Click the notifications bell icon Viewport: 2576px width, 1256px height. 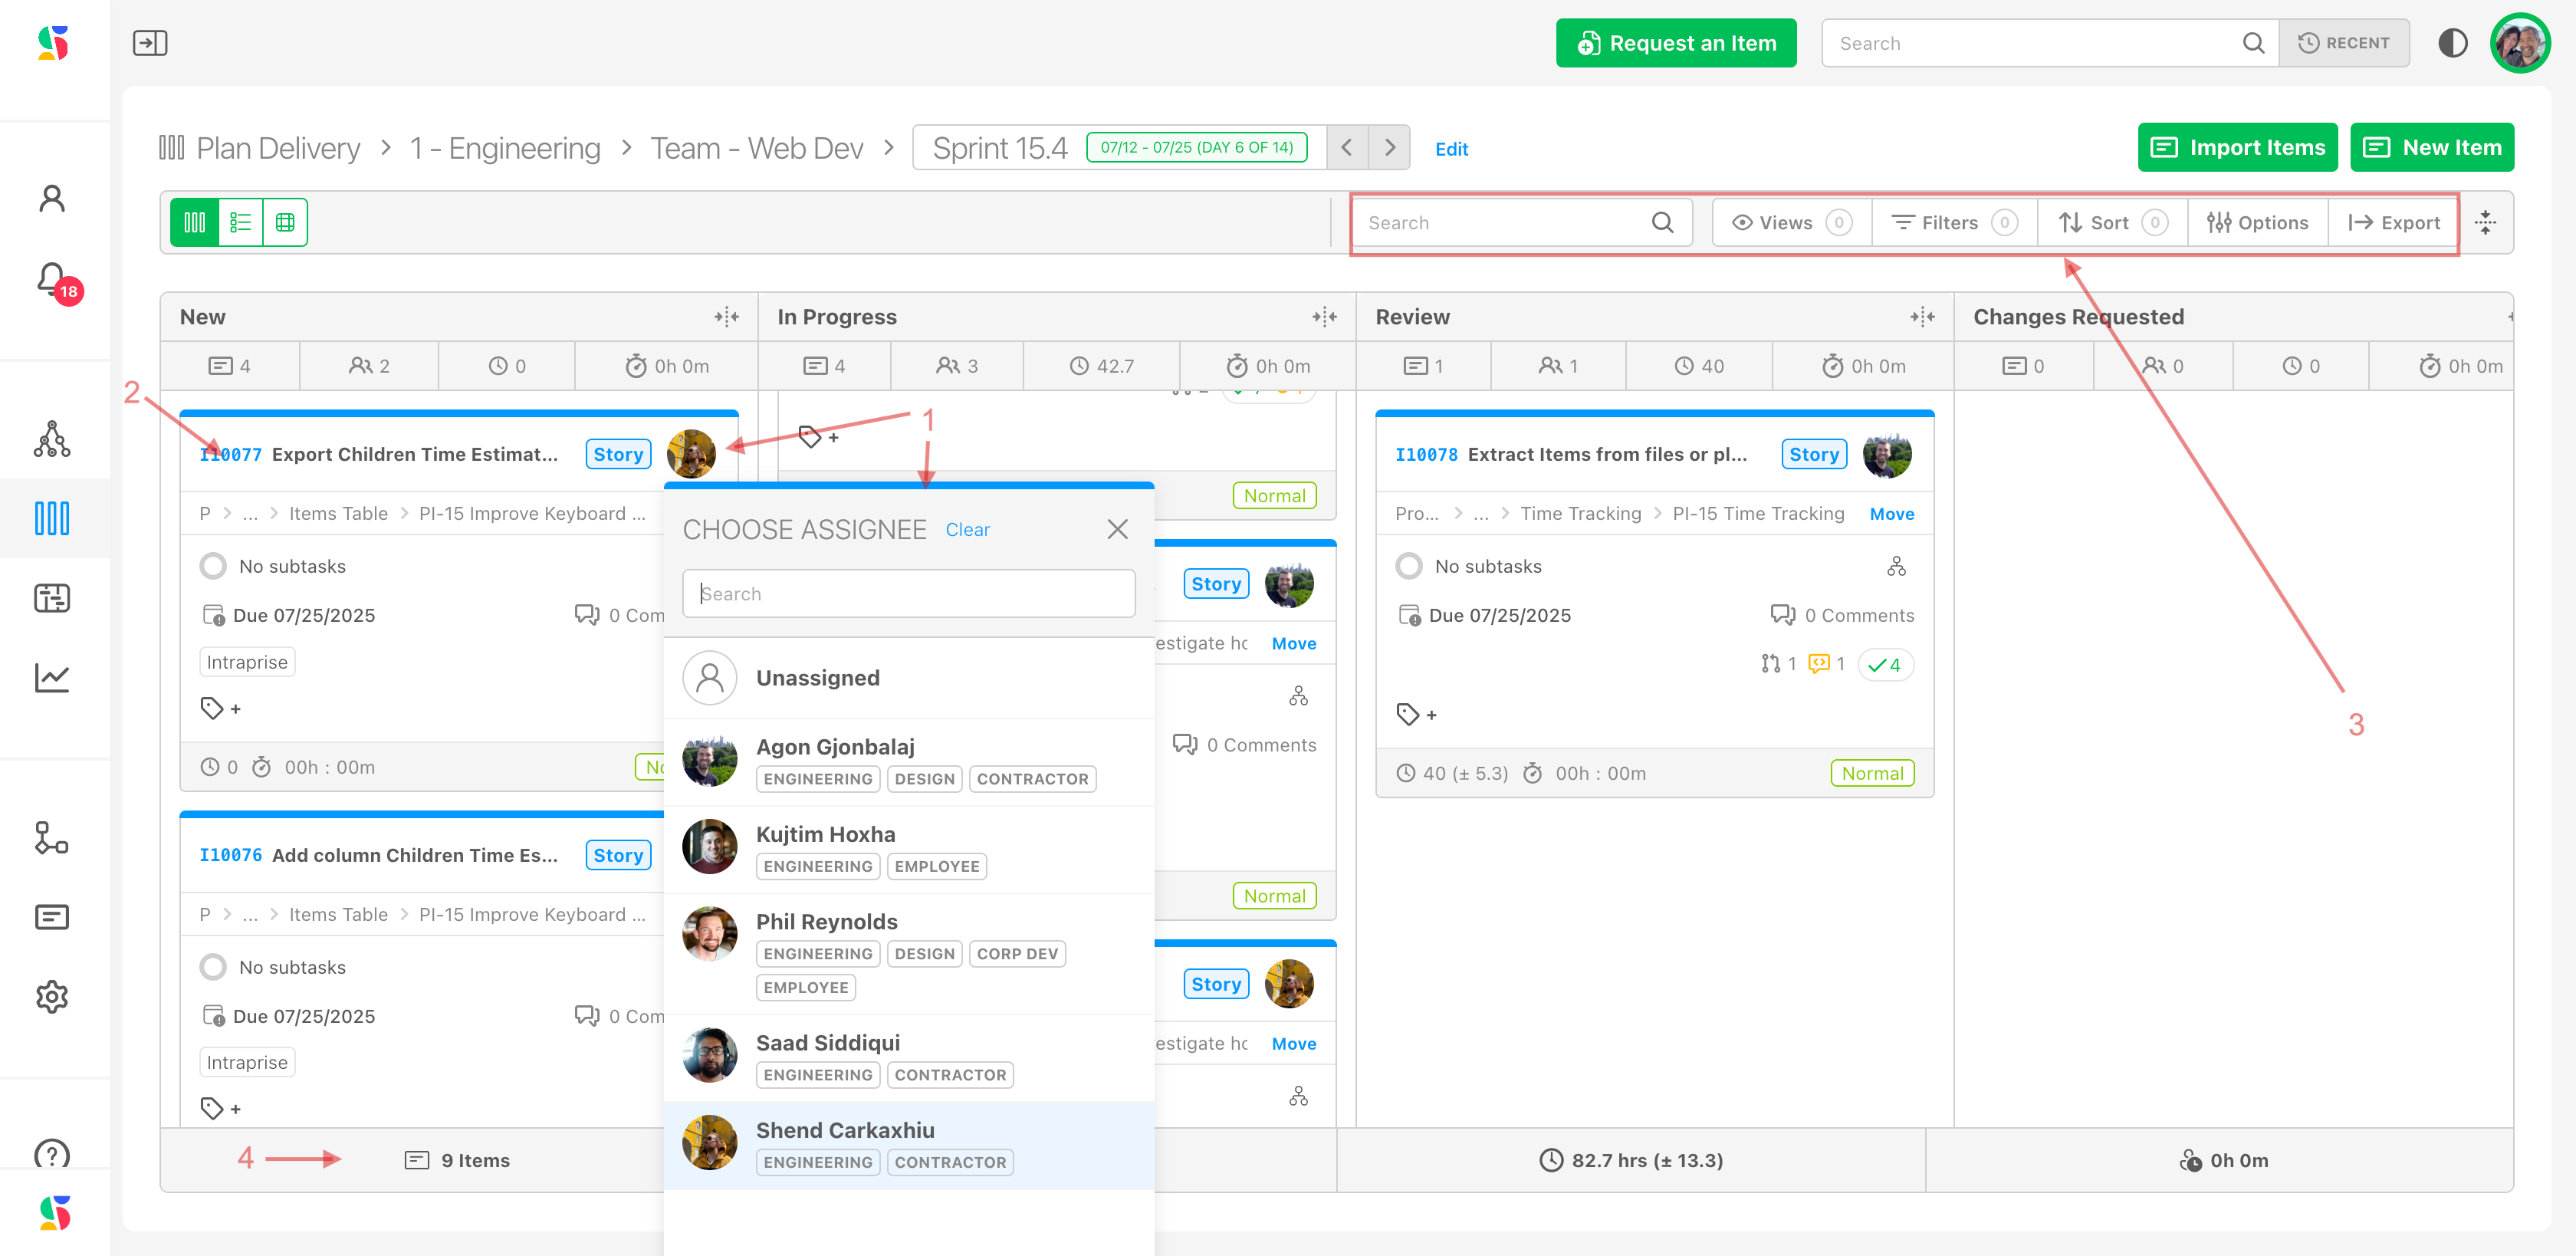(52, 280)
